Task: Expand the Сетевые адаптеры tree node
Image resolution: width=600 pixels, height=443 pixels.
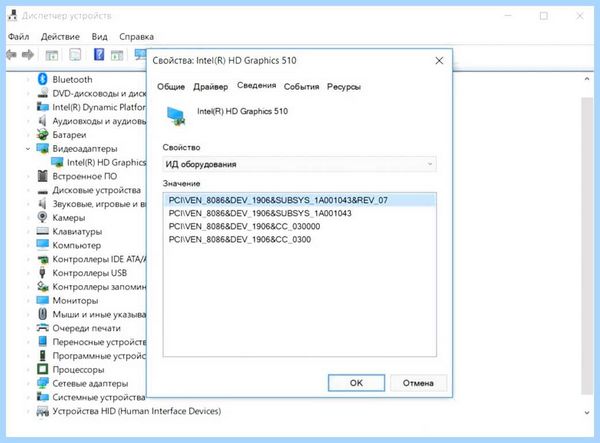Action: (x=28, y=383)
